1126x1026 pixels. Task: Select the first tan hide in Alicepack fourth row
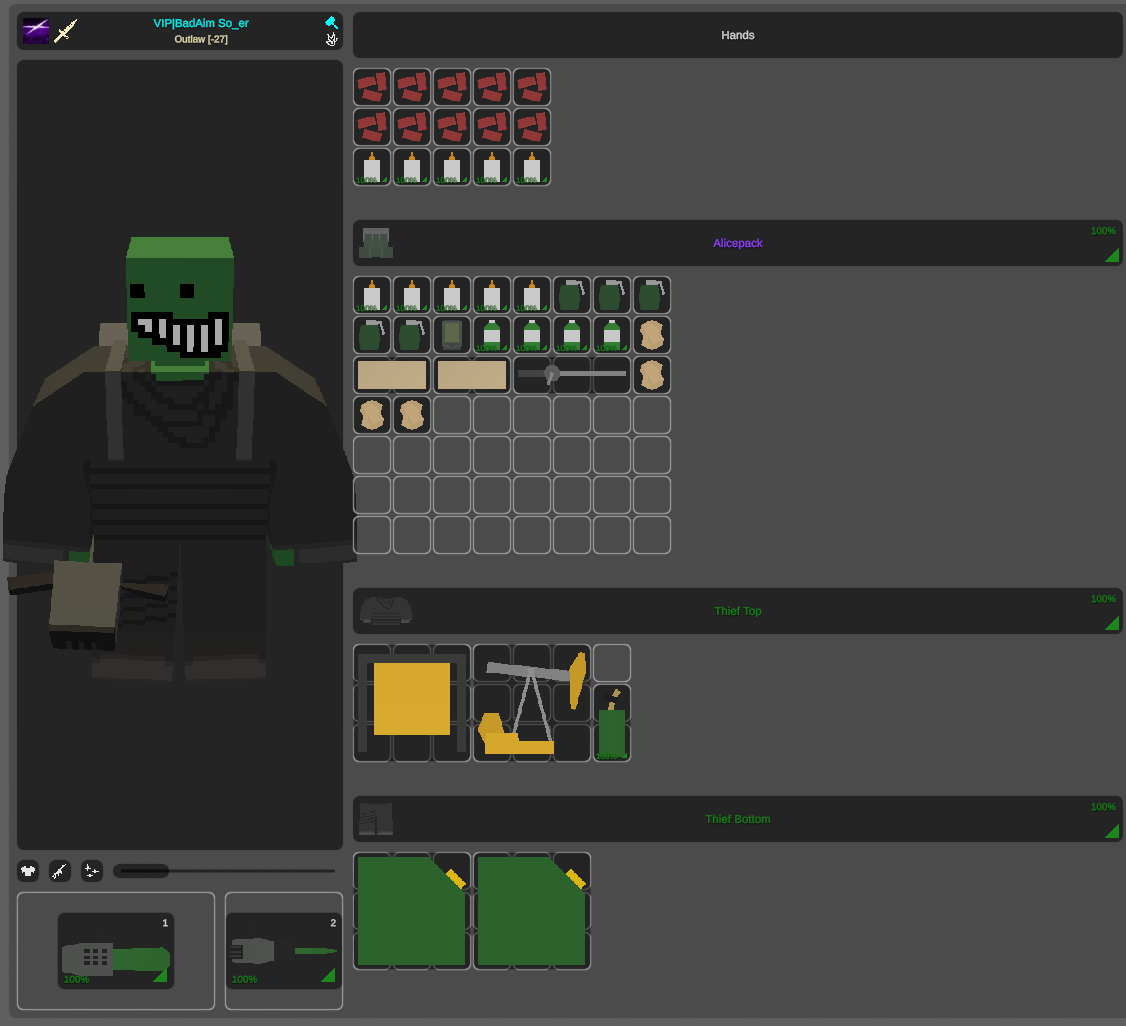coord(372,415)
